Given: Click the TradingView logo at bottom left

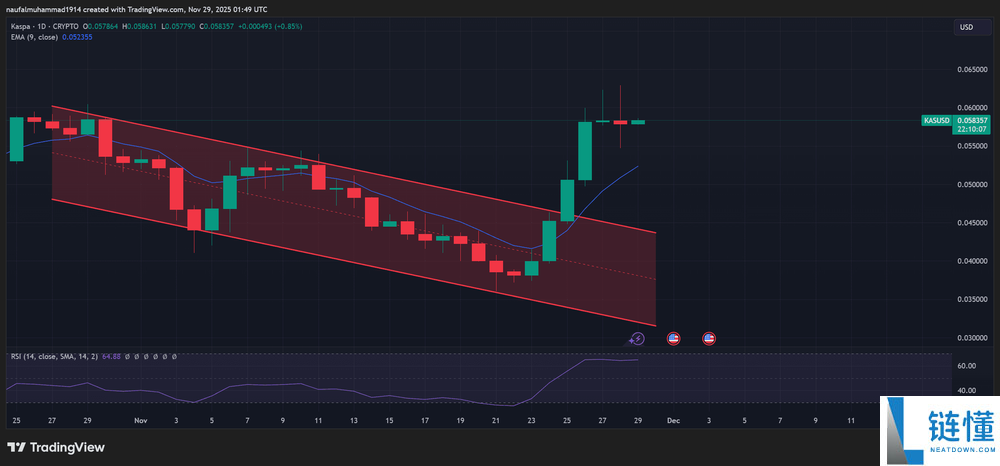Looking at the screenshot, I should [x=58, y=447].
